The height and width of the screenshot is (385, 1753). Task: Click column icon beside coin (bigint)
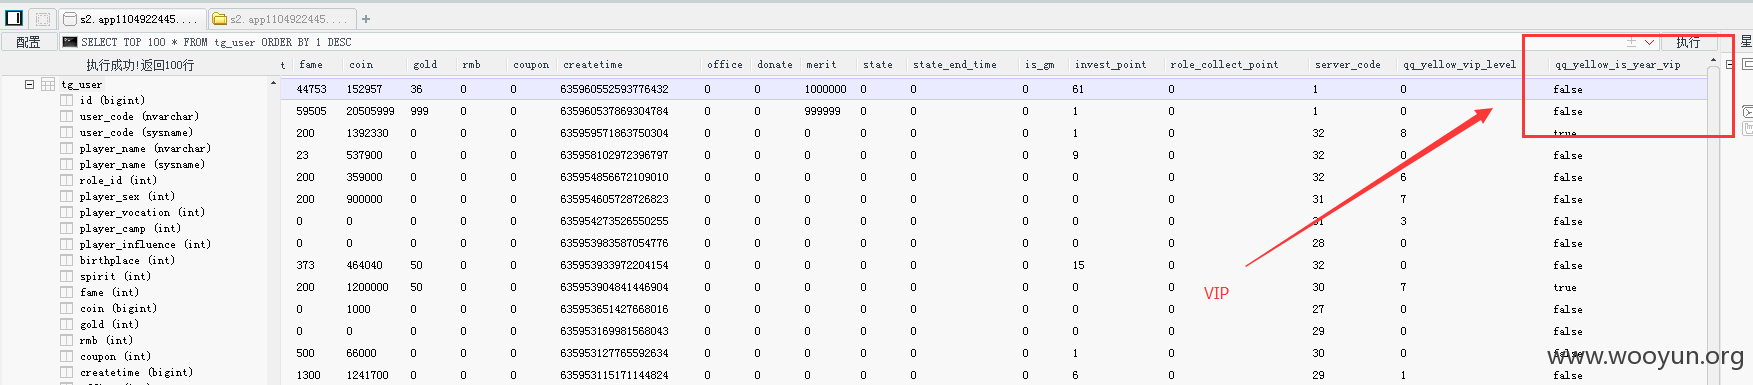(66, 308)
